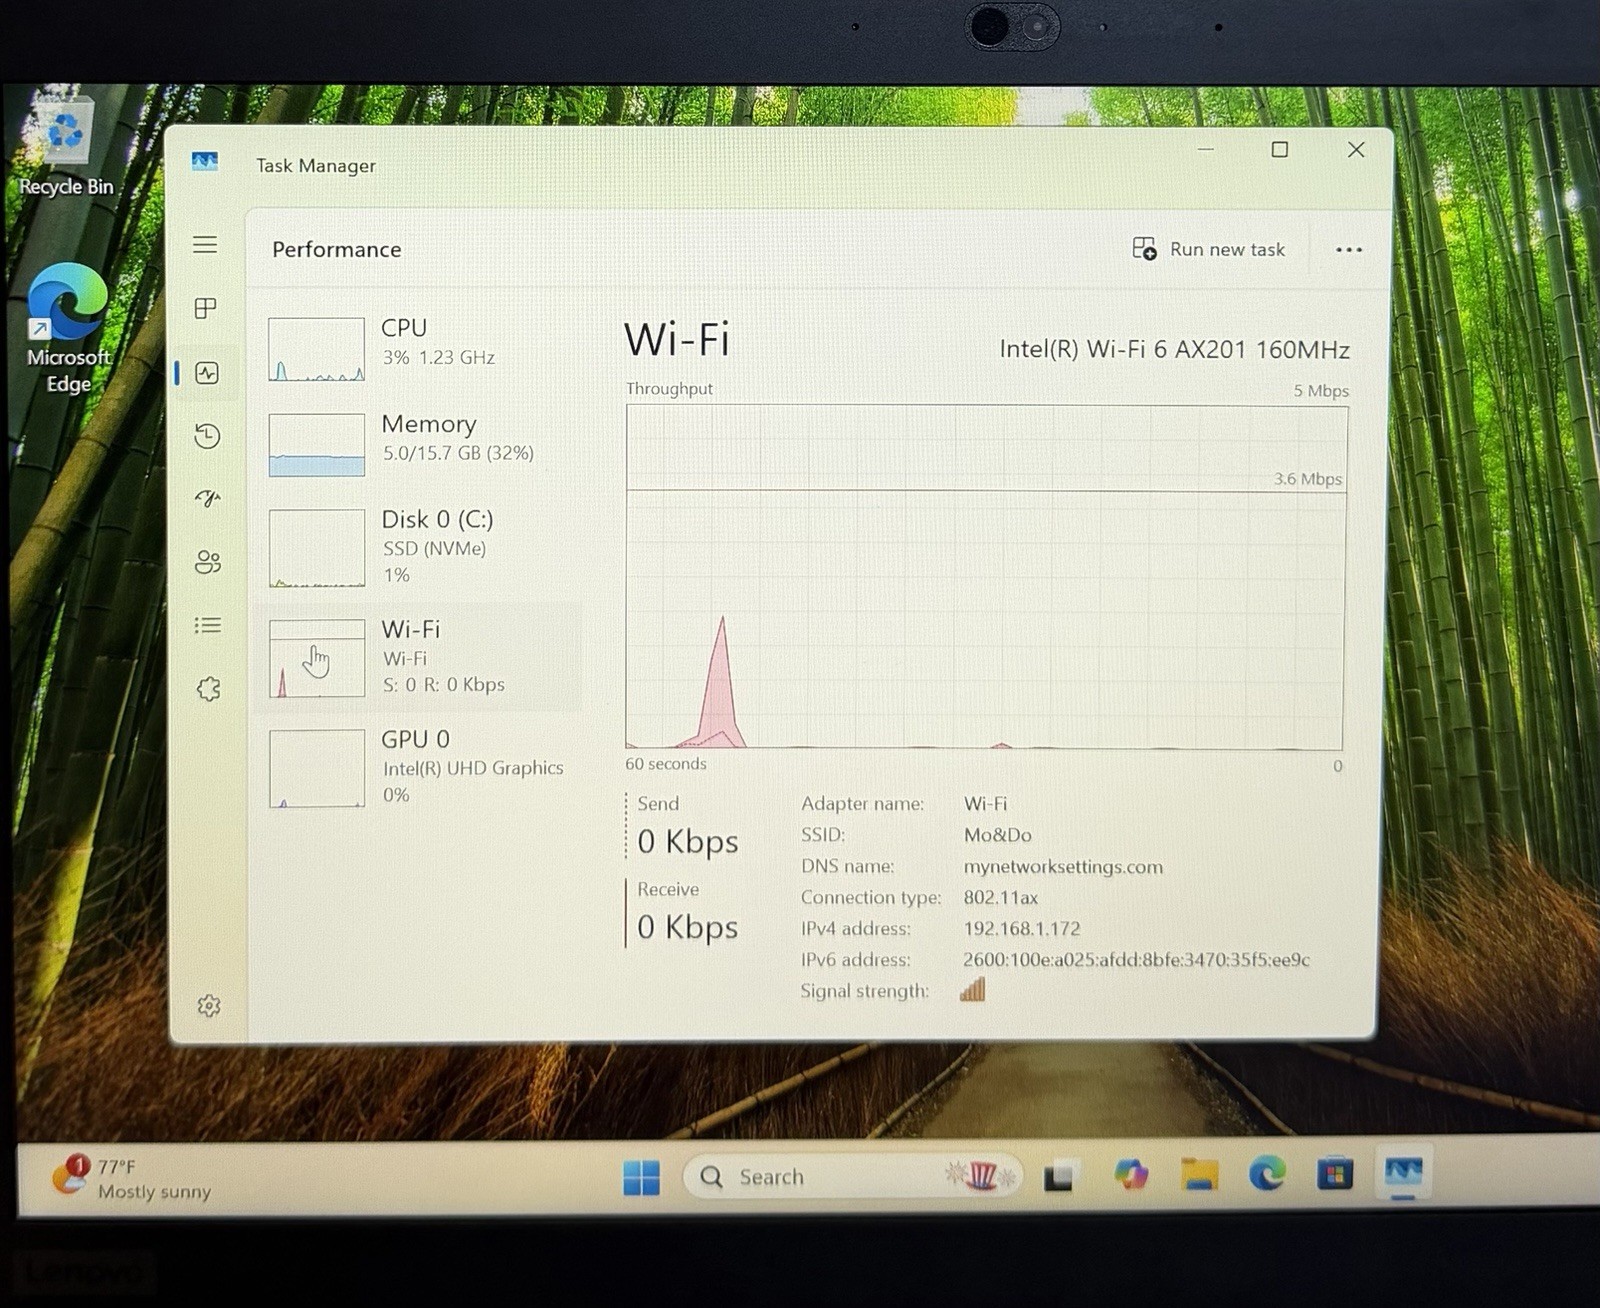Select the Performance page icon in sidebar
1600x1308 pixels.
[x=207, y=373]
